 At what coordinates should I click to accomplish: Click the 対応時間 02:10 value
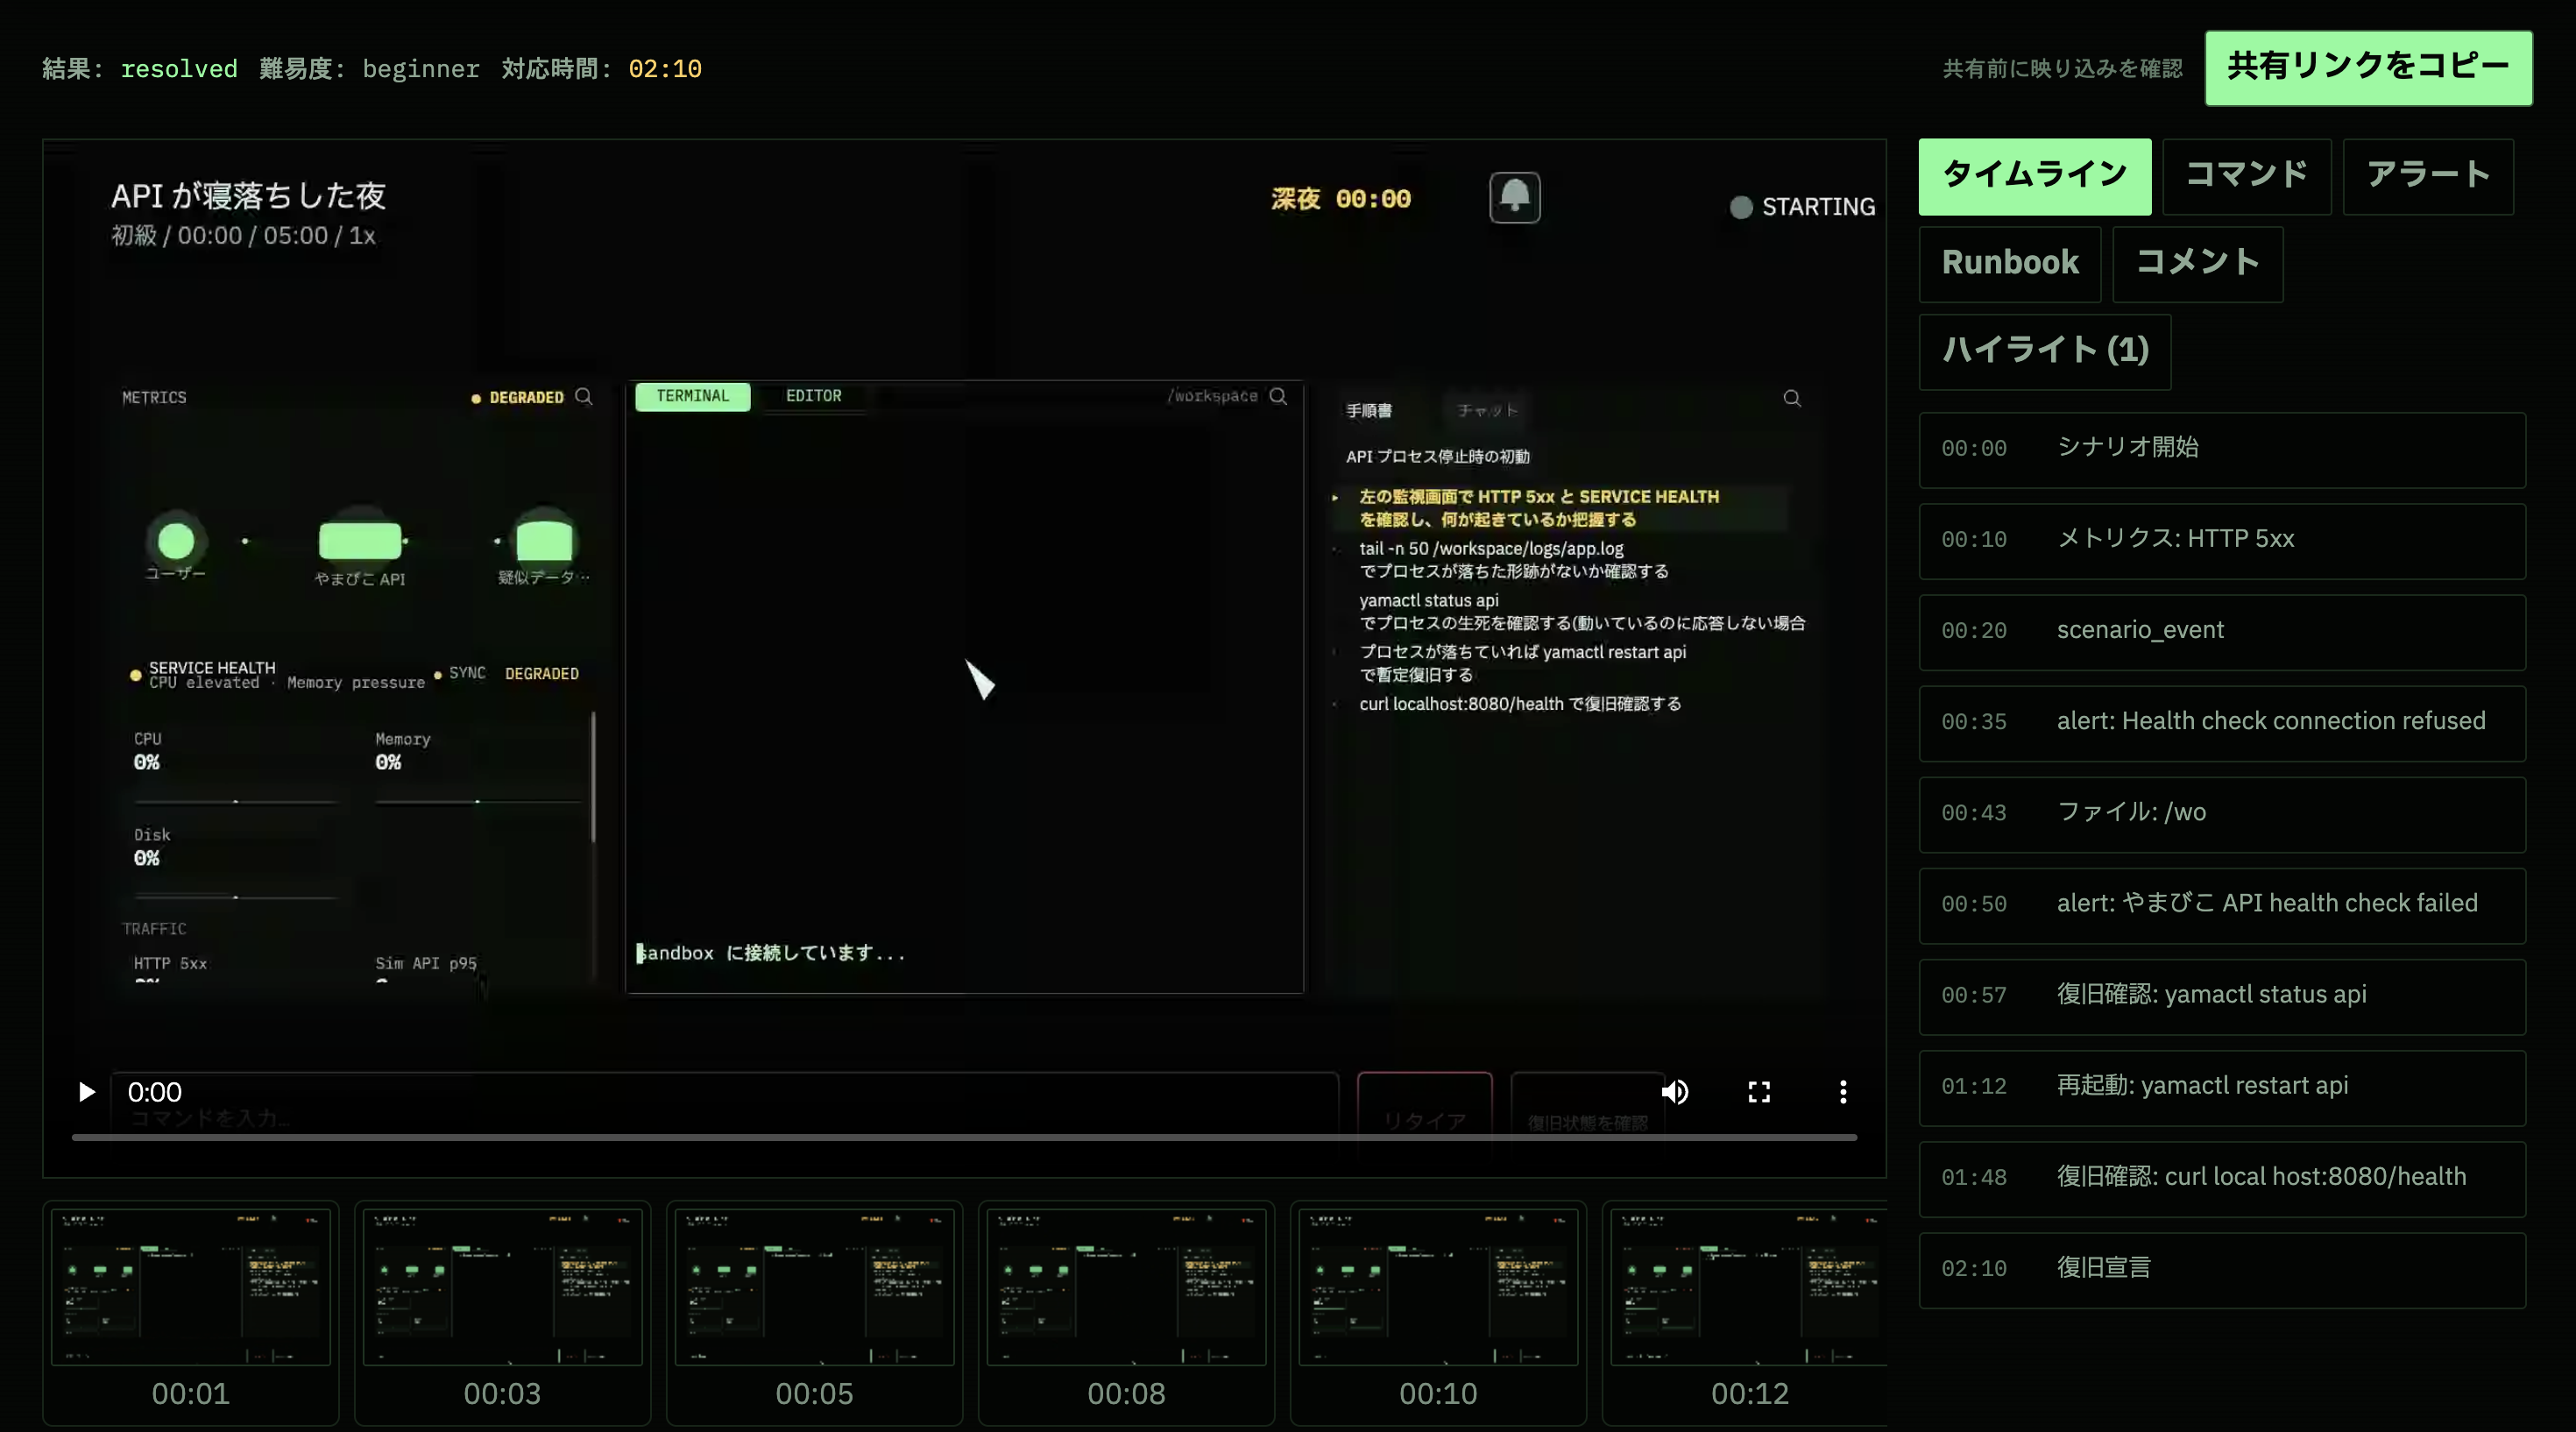(665, 69)
